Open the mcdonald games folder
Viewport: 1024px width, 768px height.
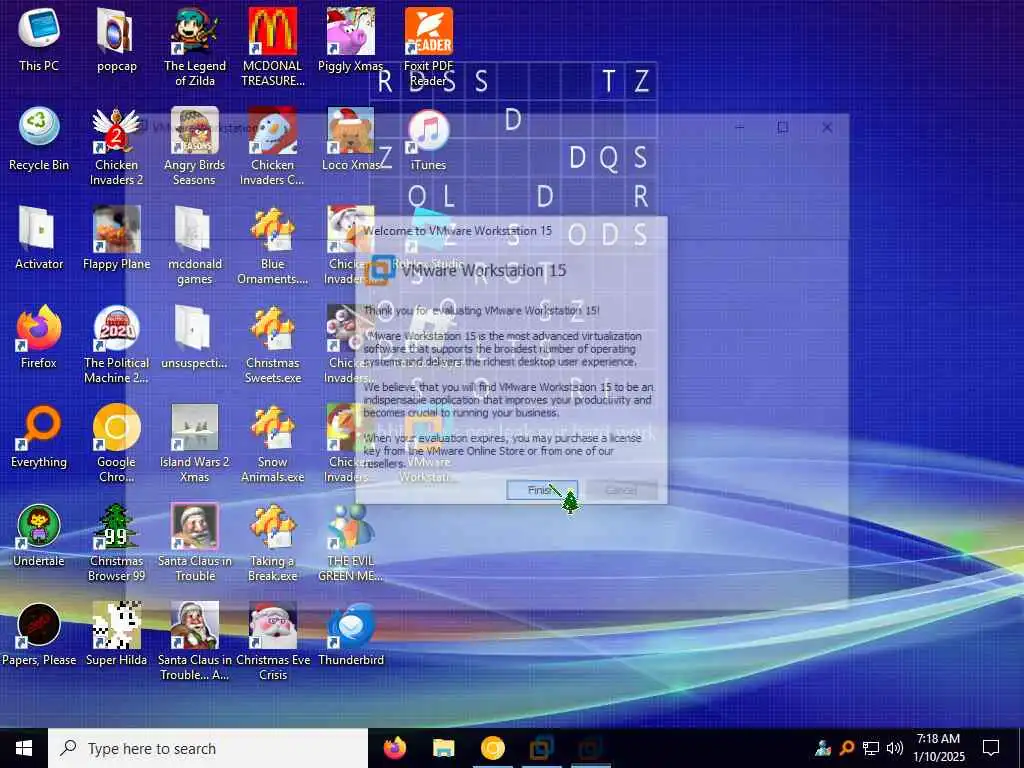(195, 246)
